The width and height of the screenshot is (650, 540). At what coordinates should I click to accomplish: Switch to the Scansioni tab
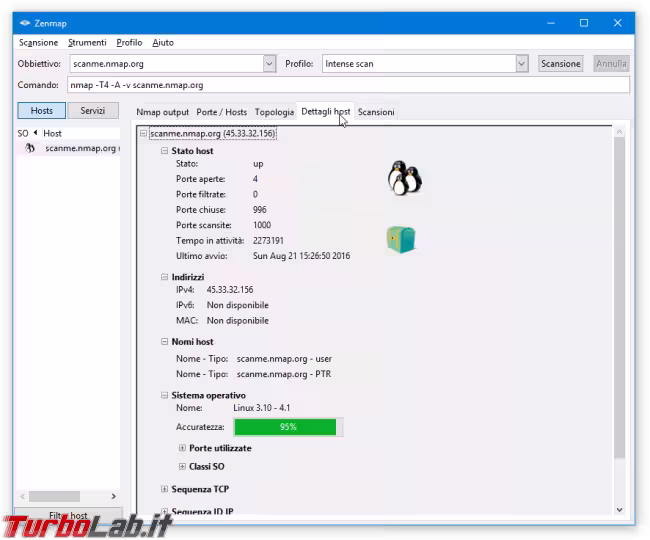click(x=376, y=112)
